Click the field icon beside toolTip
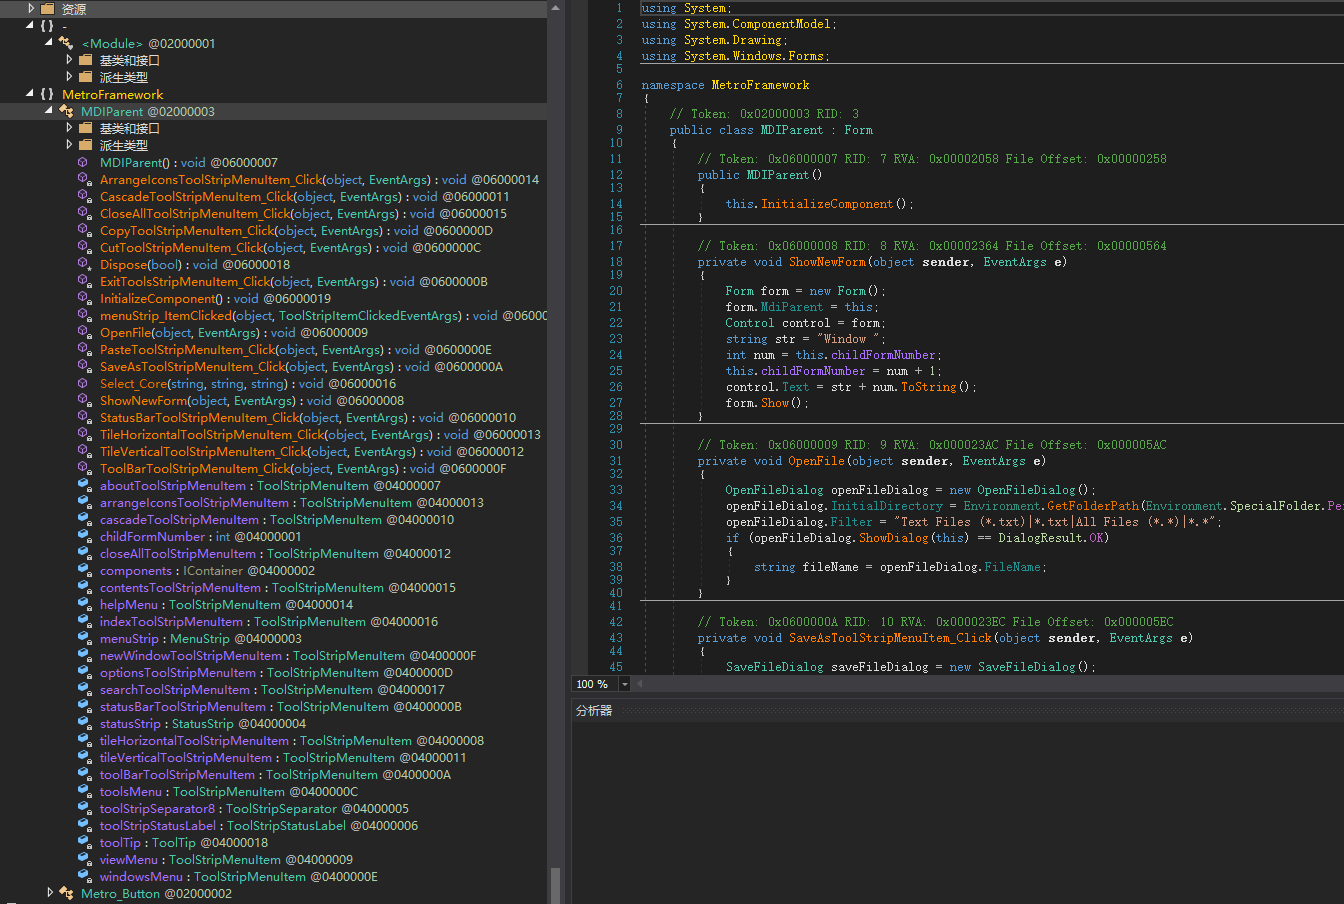1344x904 pixels. click(85, 842)
